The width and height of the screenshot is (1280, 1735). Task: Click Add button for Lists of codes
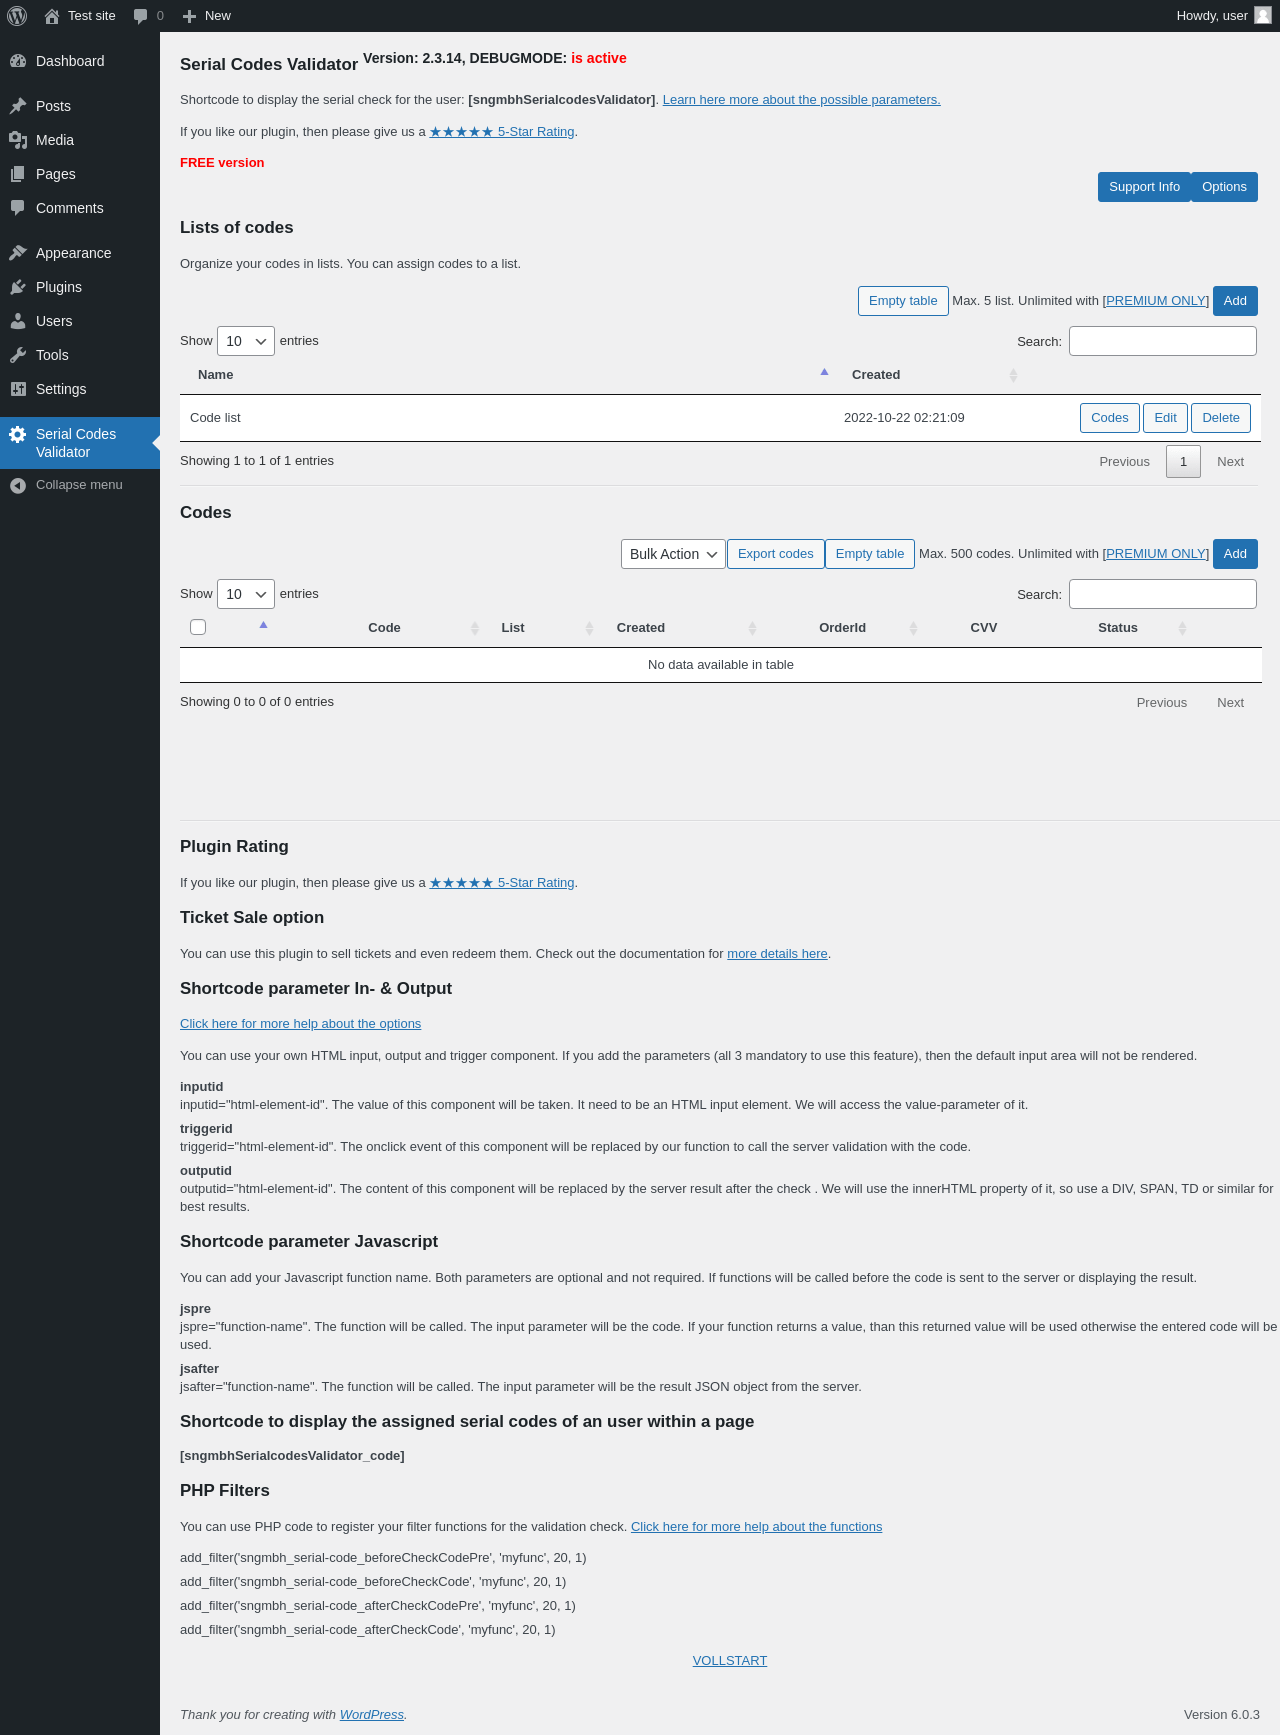tap(1235, 301)
